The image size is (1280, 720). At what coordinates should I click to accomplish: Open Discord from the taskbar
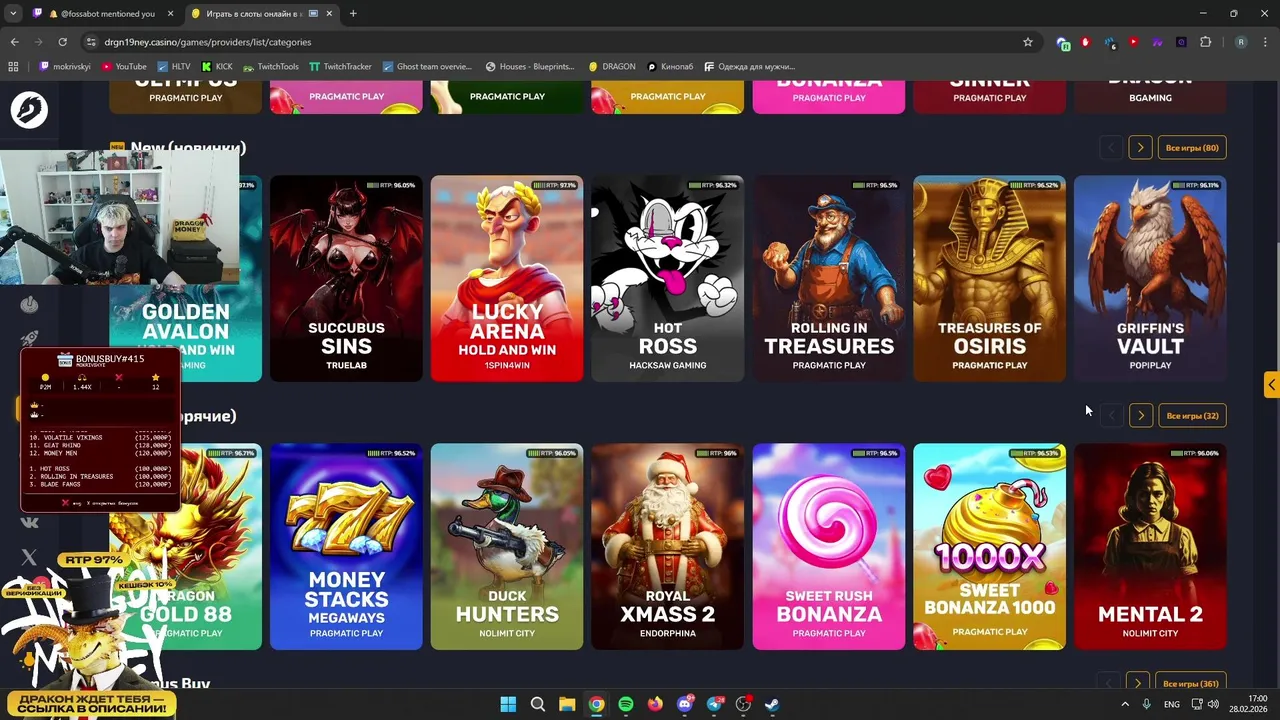(685, 704)
